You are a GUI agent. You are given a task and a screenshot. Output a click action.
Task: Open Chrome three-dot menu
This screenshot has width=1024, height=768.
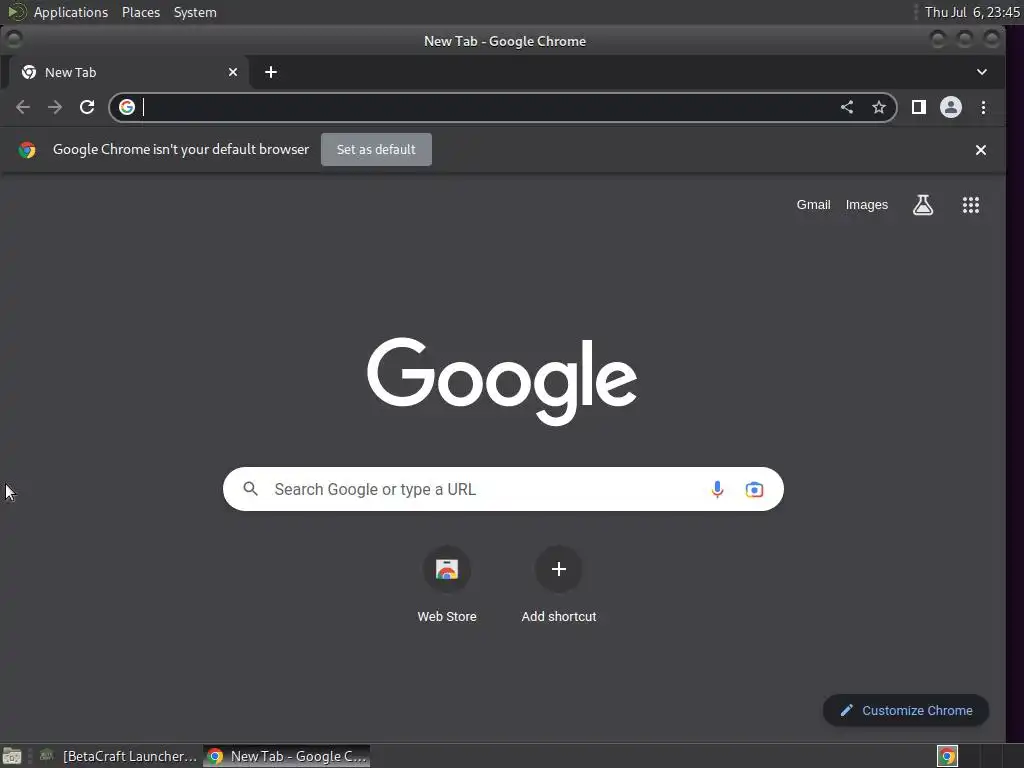pyautogui.click(x=984, y=107)
